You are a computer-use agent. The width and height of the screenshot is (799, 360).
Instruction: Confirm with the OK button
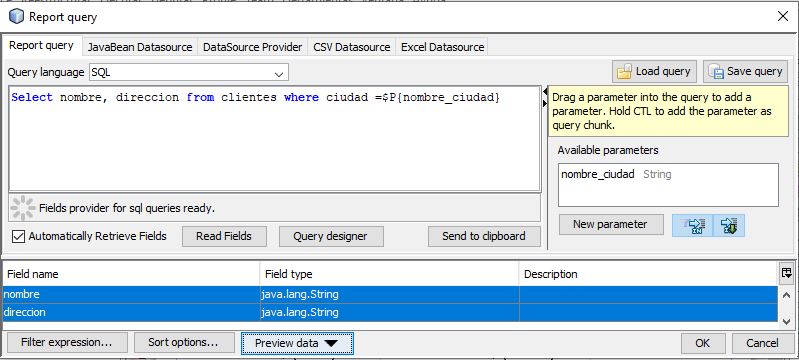click(x=703, y=343)
